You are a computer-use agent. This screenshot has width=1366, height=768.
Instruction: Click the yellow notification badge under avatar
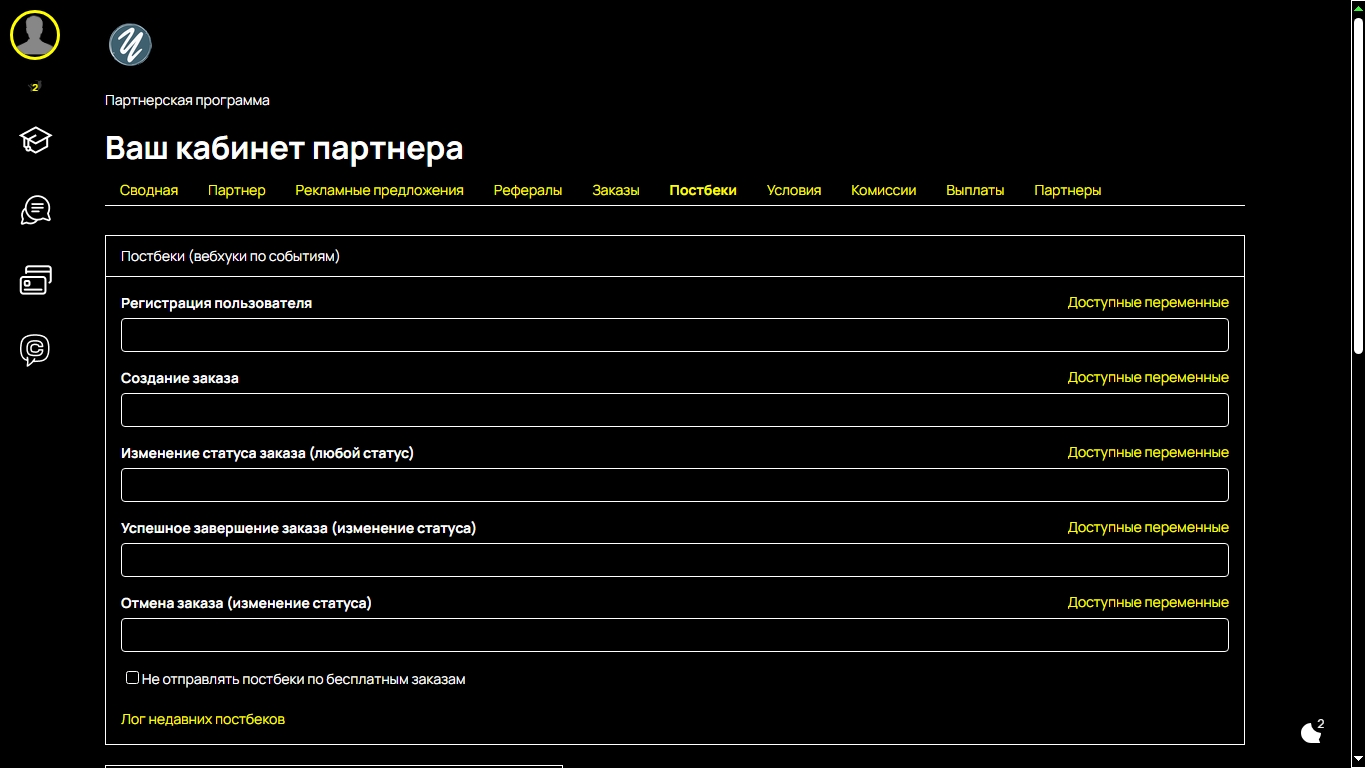pyautogui.click(x=35, y=88)
